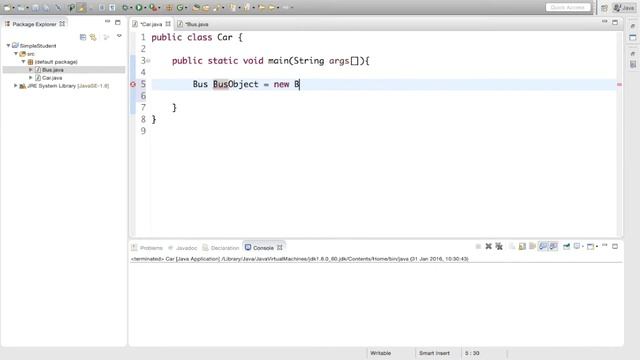Close the Car.java editor tab

coord(168,24)
